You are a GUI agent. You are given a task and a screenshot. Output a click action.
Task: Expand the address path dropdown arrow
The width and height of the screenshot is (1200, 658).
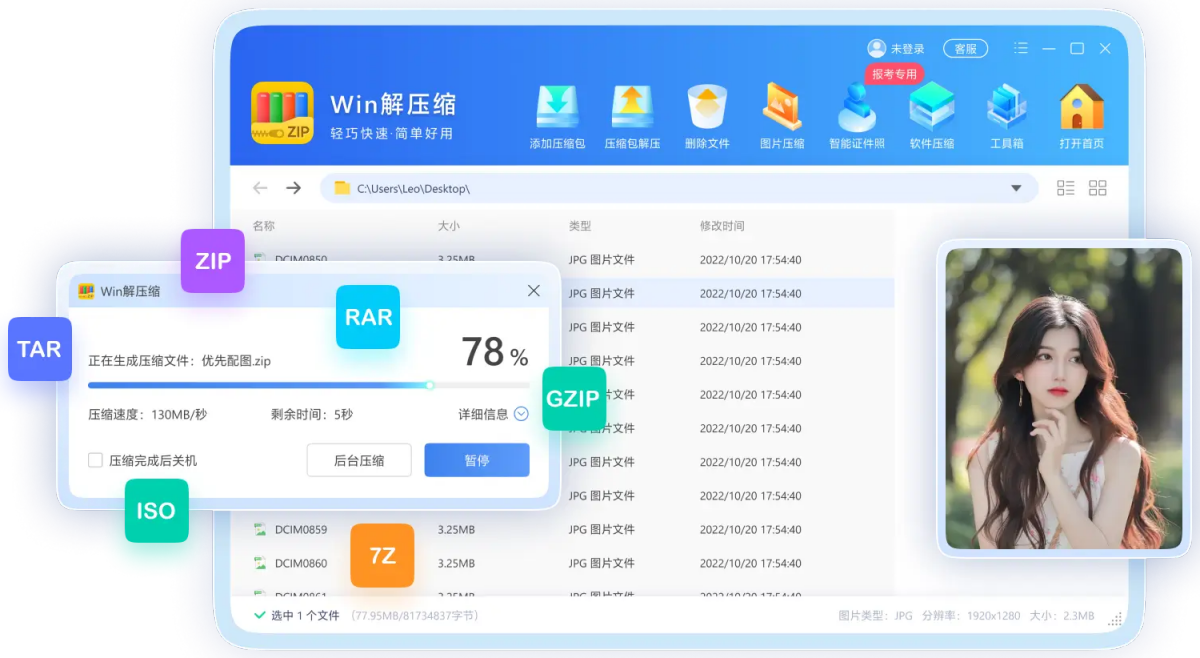pos(1016,188)
